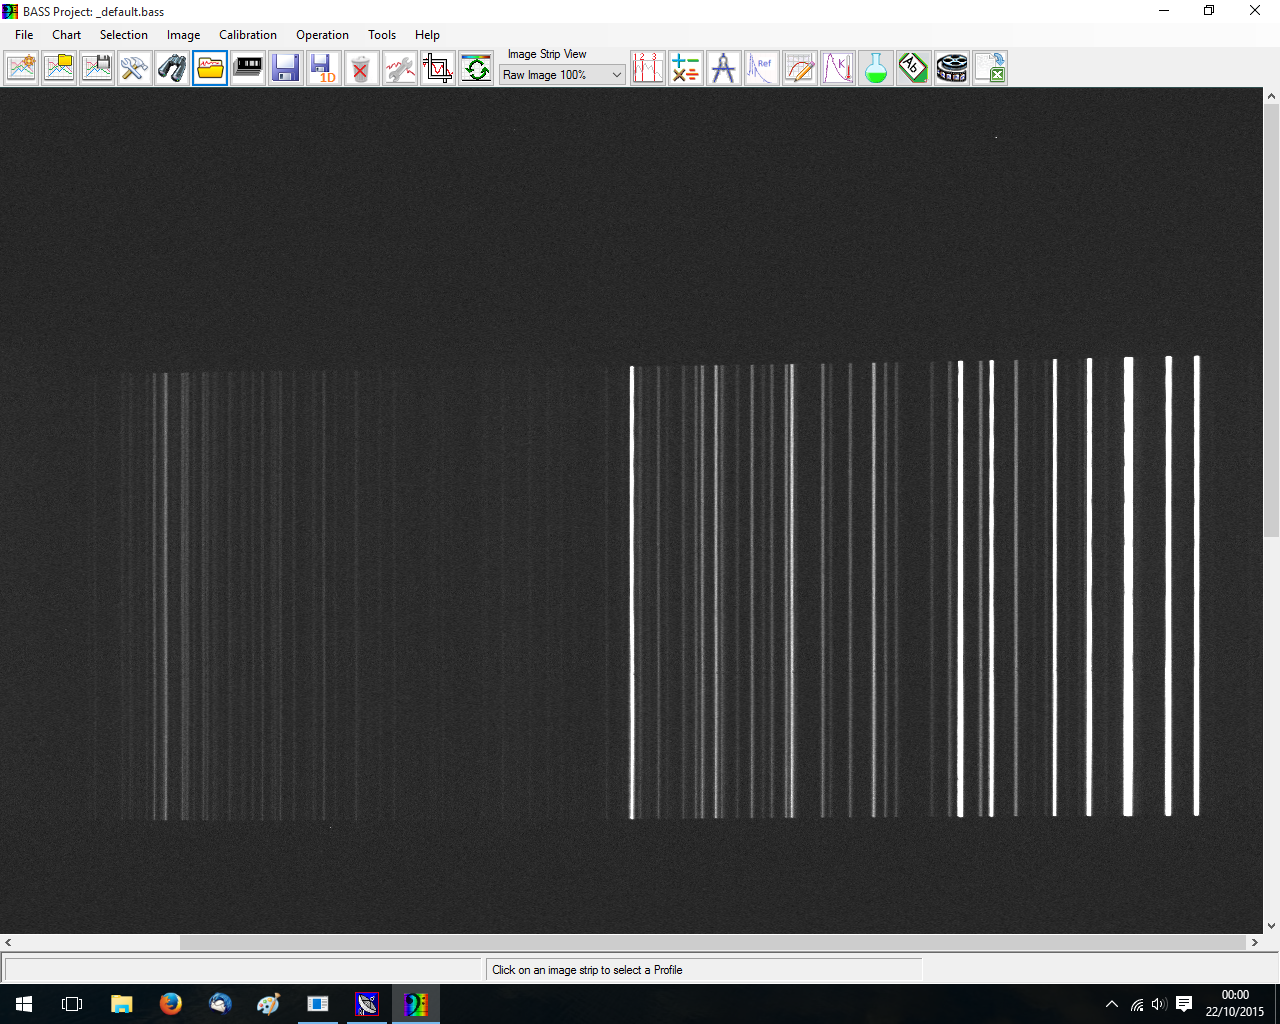Click the binoculars search icon
1280x1024 pixels.
(172, 69)
